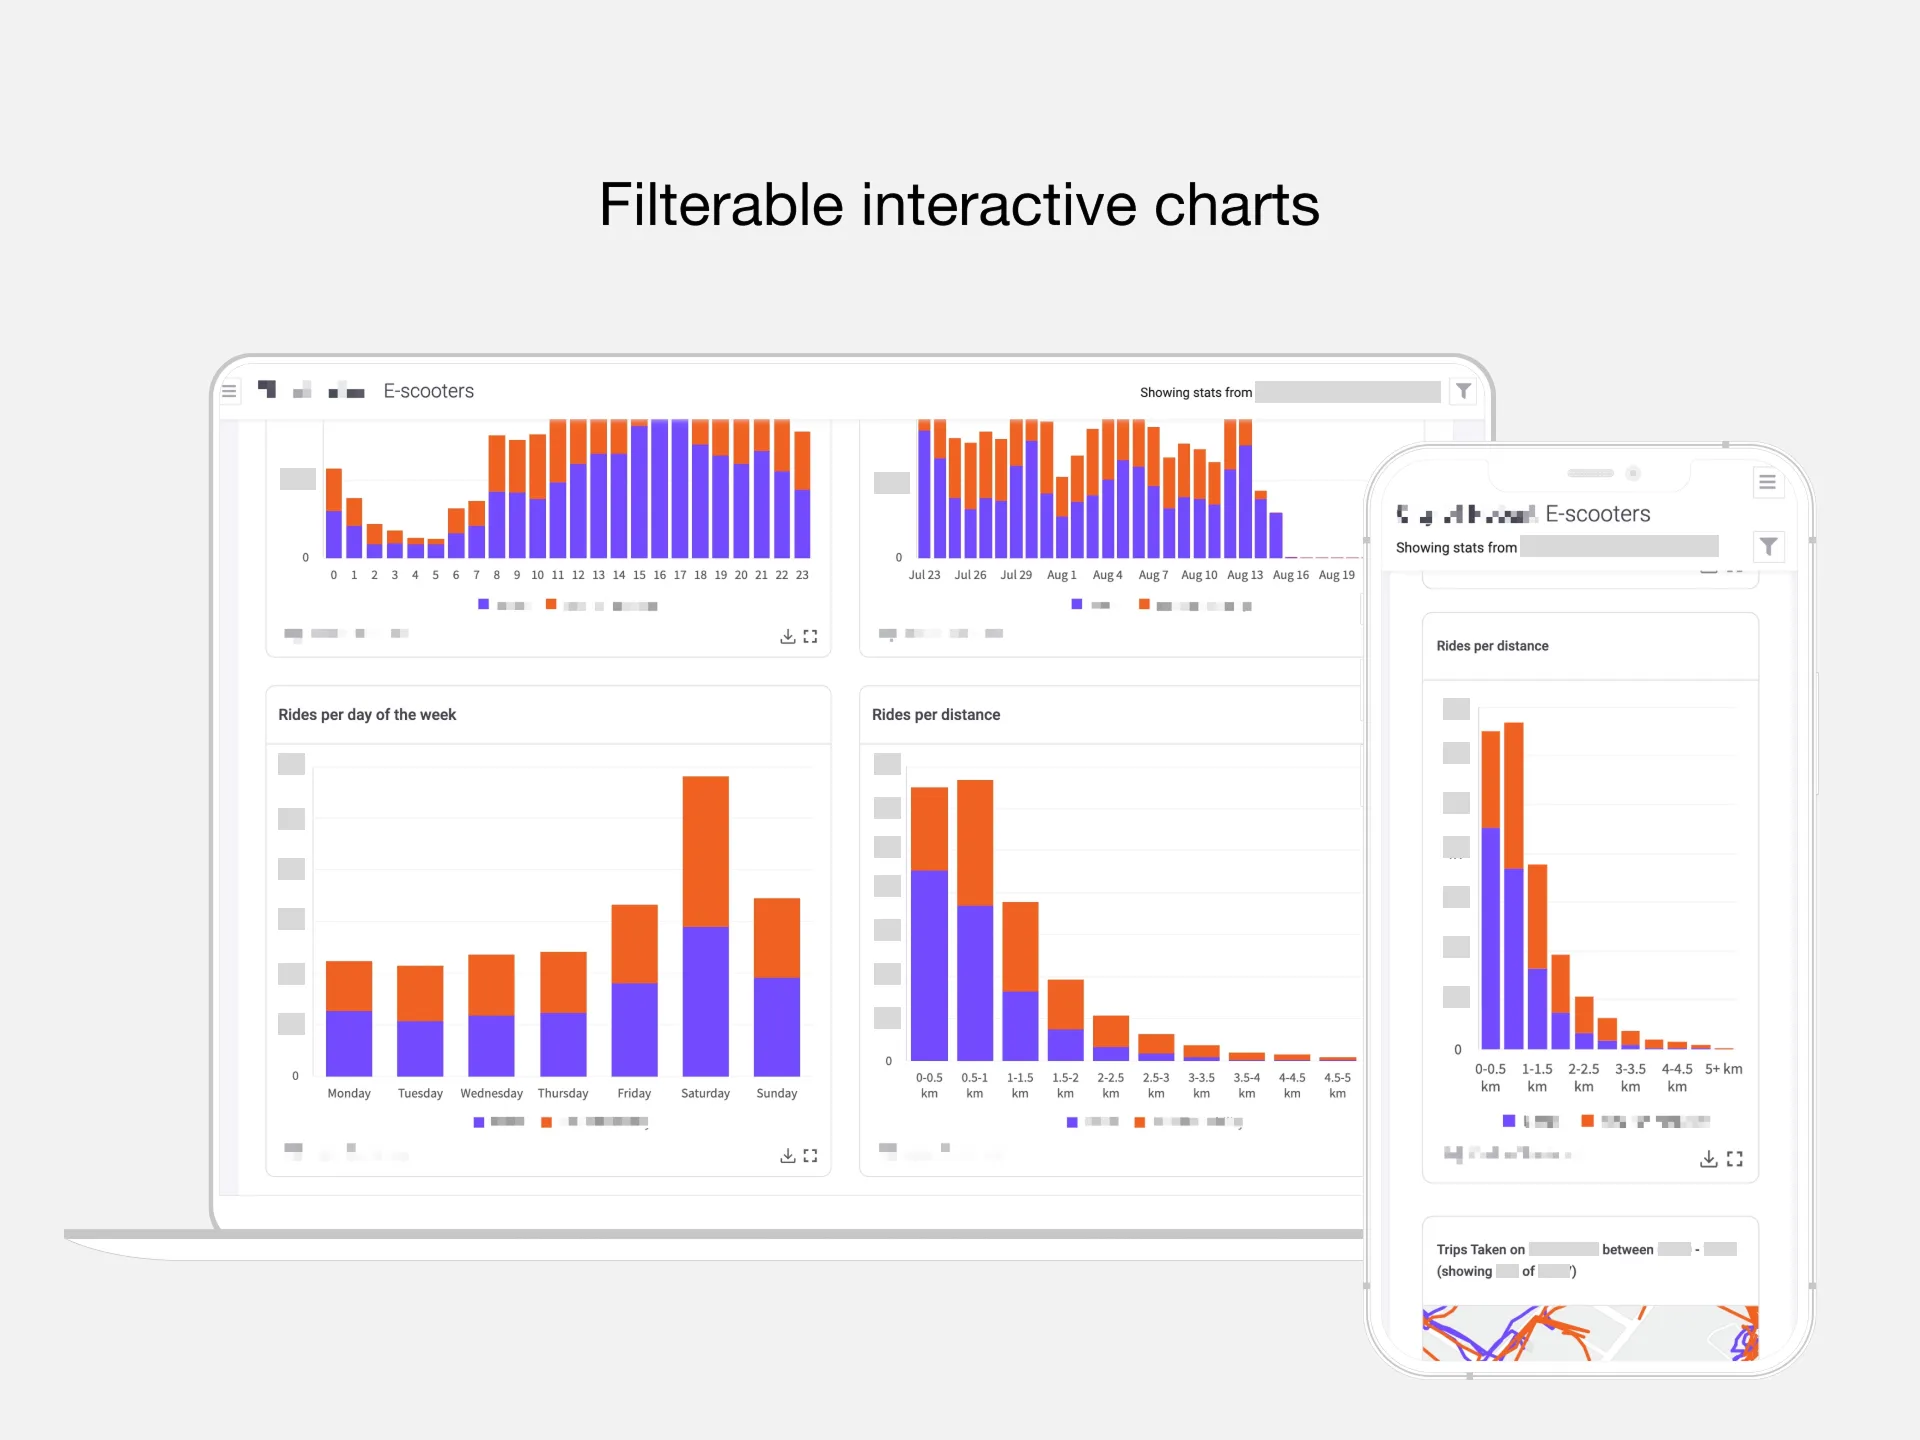Expand the hourly rides chart to fullscreen
1920x1440 pixels.
point(811,636)
